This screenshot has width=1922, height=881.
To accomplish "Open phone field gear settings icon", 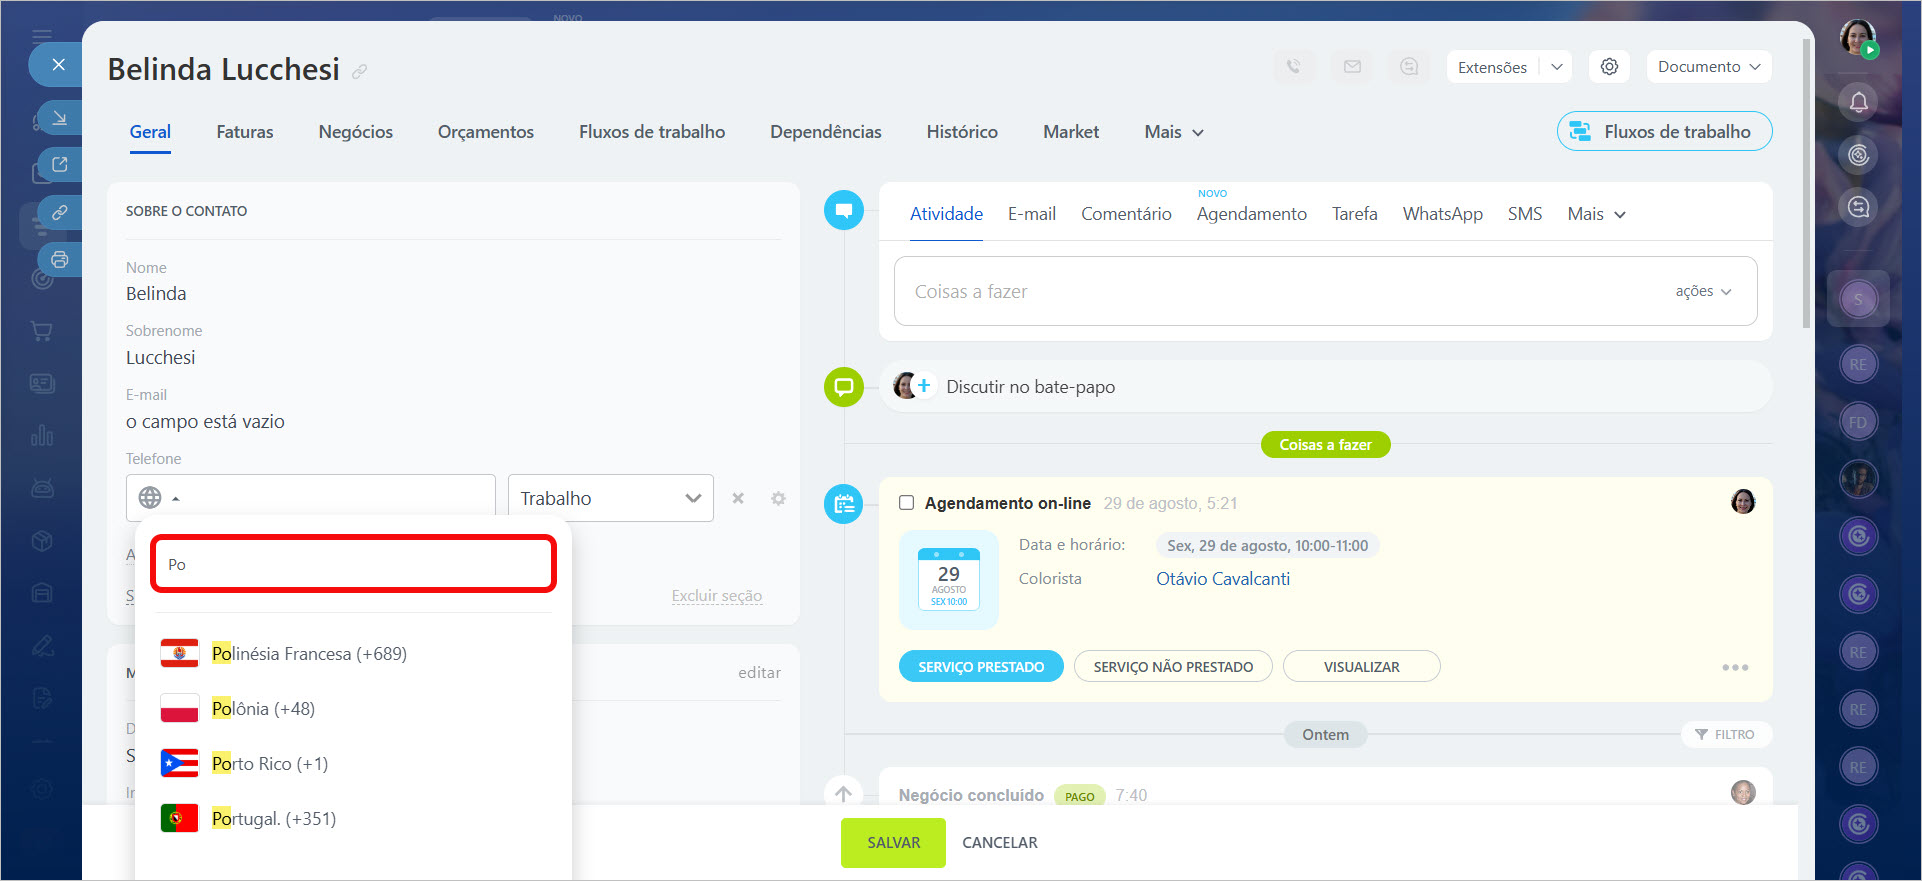I will pyautogui.click(x=778, y=498).
